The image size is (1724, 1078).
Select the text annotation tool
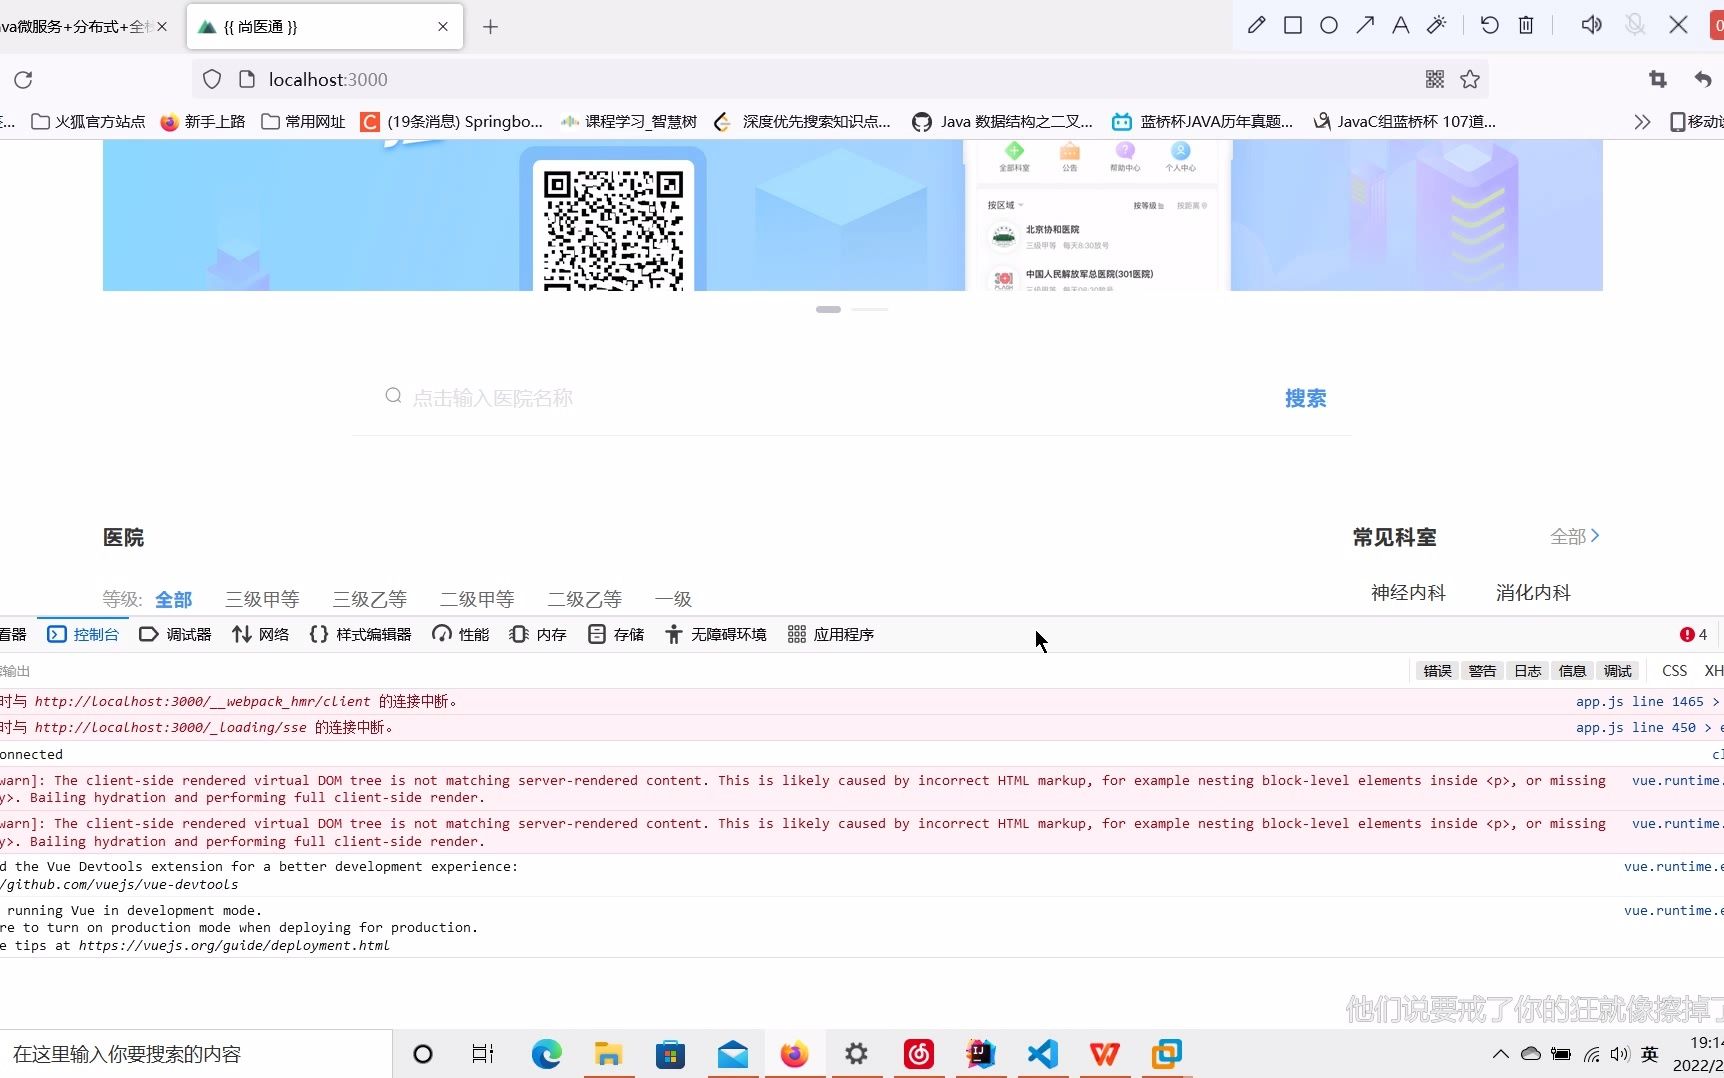tap(1401, 25)
